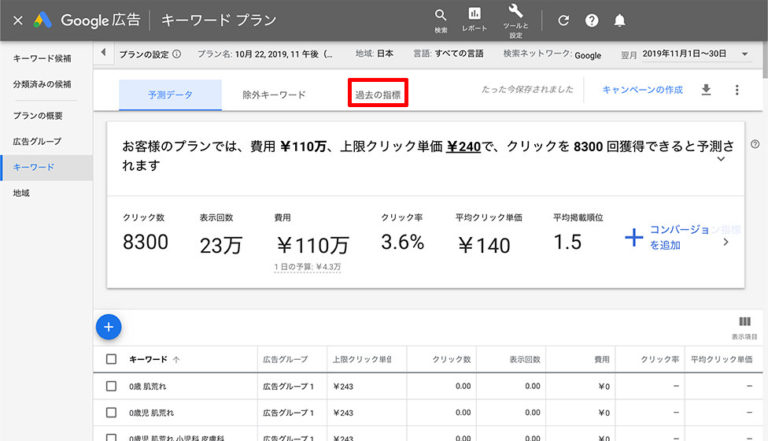
Task: Click ¥110万 費用 metric value
Action: (313, 245)
